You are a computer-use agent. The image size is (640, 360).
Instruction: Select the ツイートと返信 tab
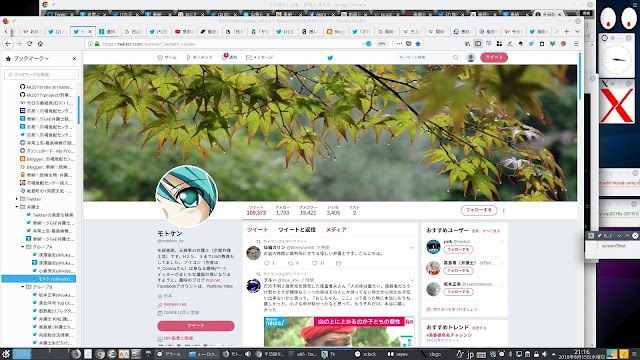(297, 230)
